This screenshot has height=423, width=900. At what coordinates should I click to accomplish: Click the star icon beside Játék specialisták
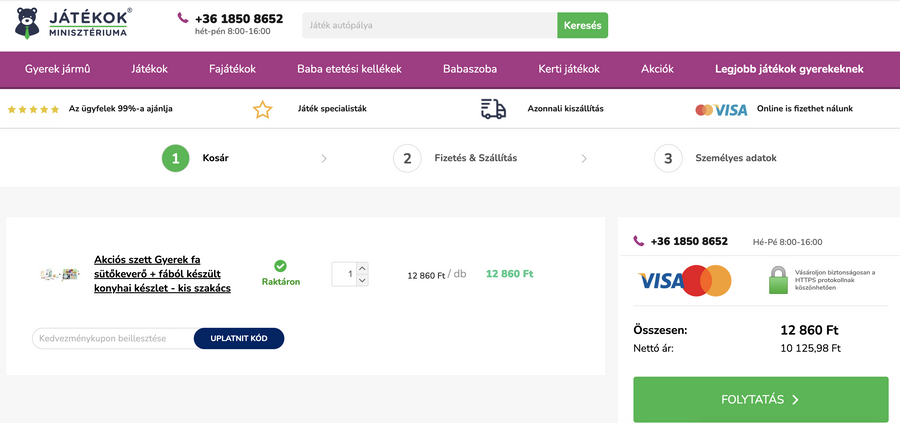pyautogui.click(x=262, y=109)
